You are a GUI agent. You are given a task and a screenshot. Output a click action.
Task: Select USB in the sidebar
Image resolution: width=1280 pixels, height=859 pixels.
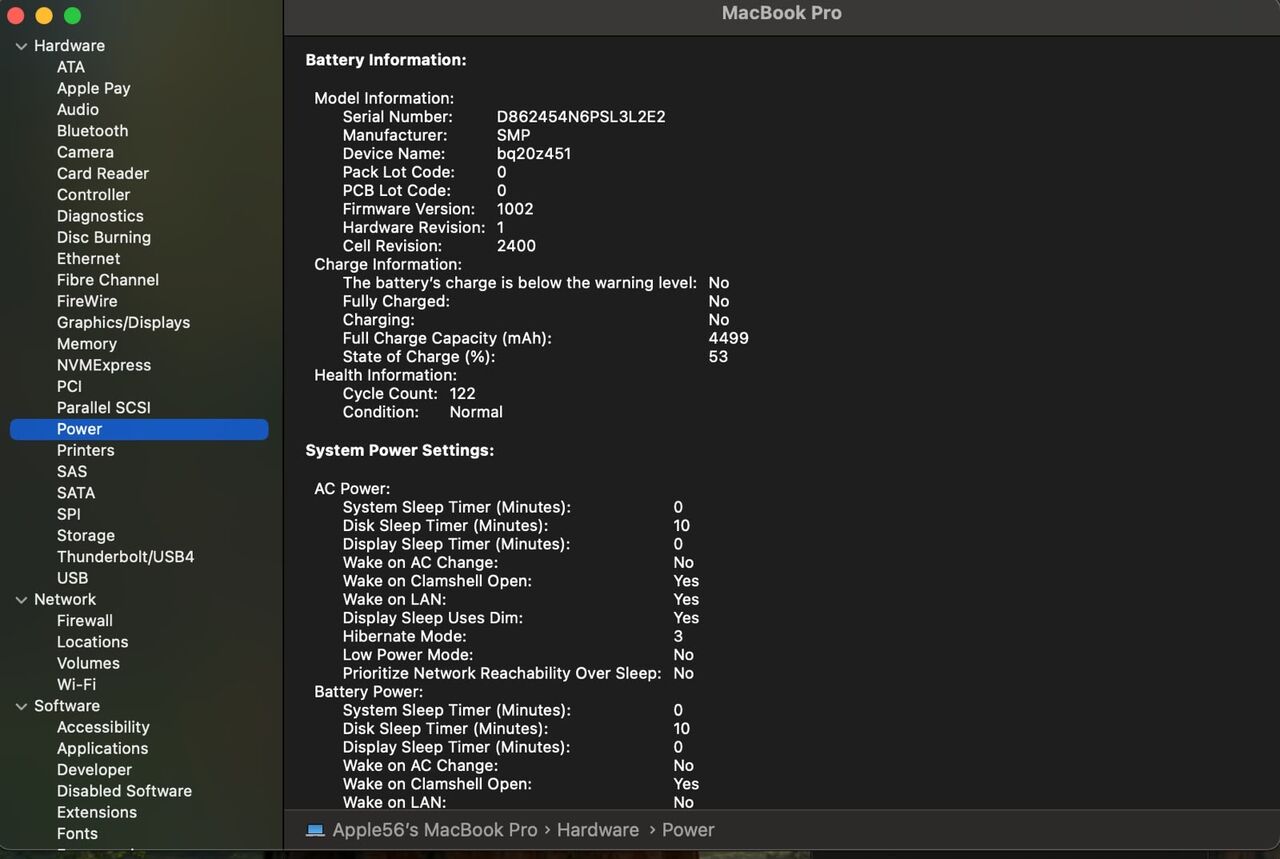pos(72,578)
